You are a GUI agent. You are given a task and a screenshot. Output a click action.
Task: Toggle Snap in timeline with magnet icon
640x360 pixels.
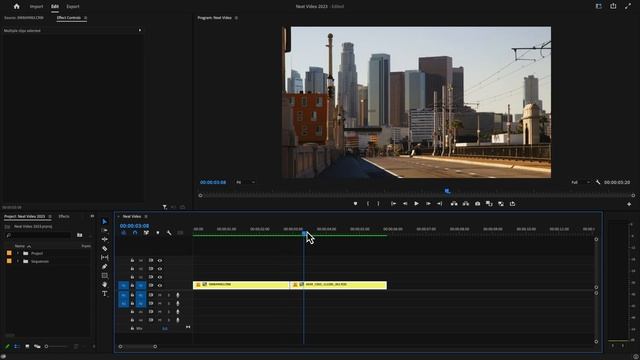point(135,233)
